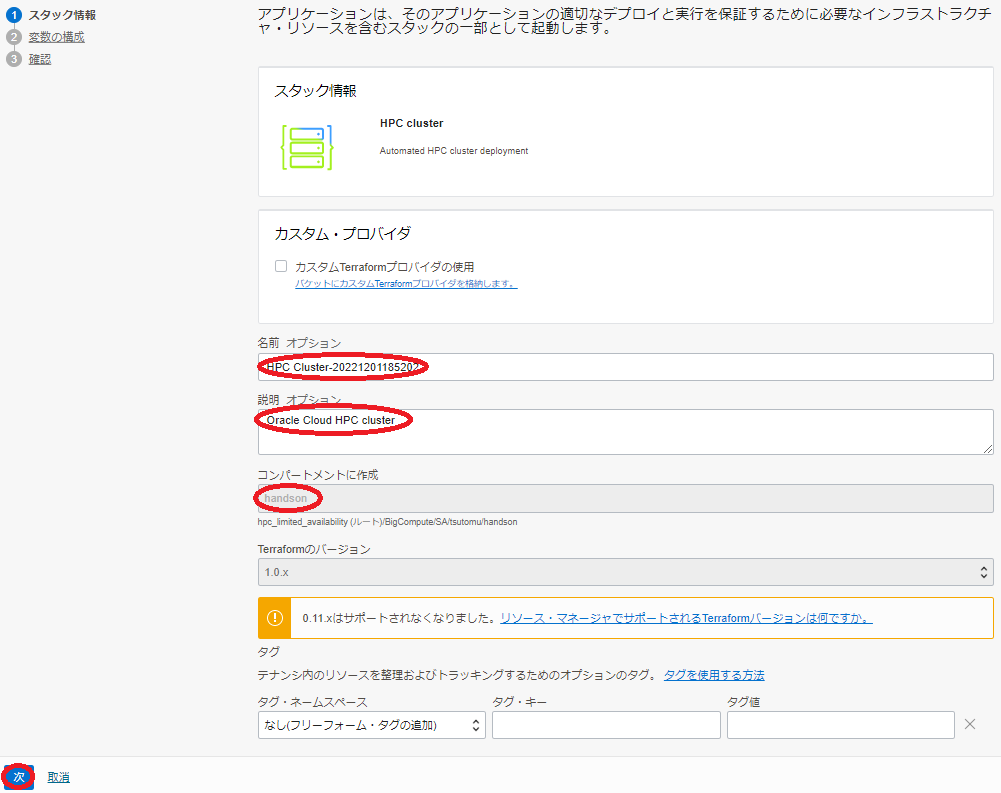Click step 1 circle for スタック情報
The width and height of the screenshot is (1001, 793).
pos(14,15)
